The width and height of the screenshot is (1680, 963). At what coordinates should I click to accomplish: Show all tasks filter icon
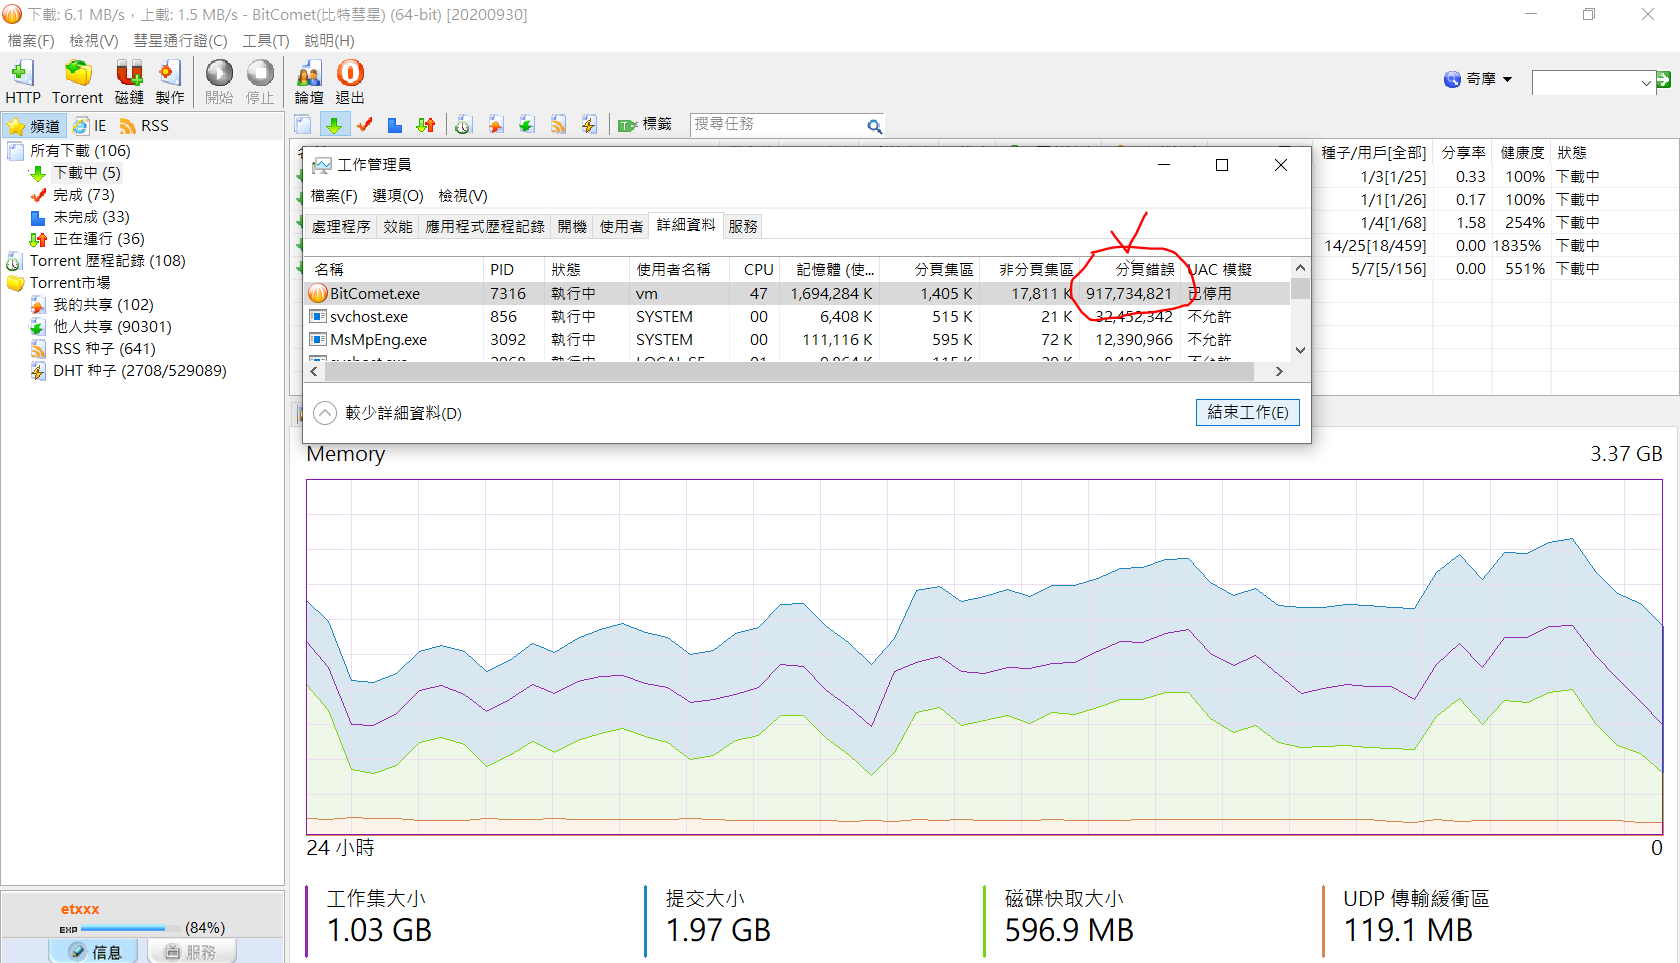pos(303,125)
